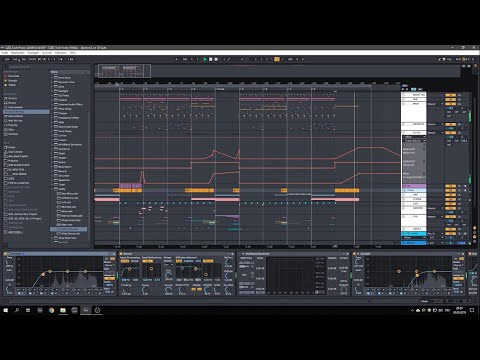Open the Mixer automation device chooser dropdown
The height and width of the screenshot is (360, 480).
414,137
